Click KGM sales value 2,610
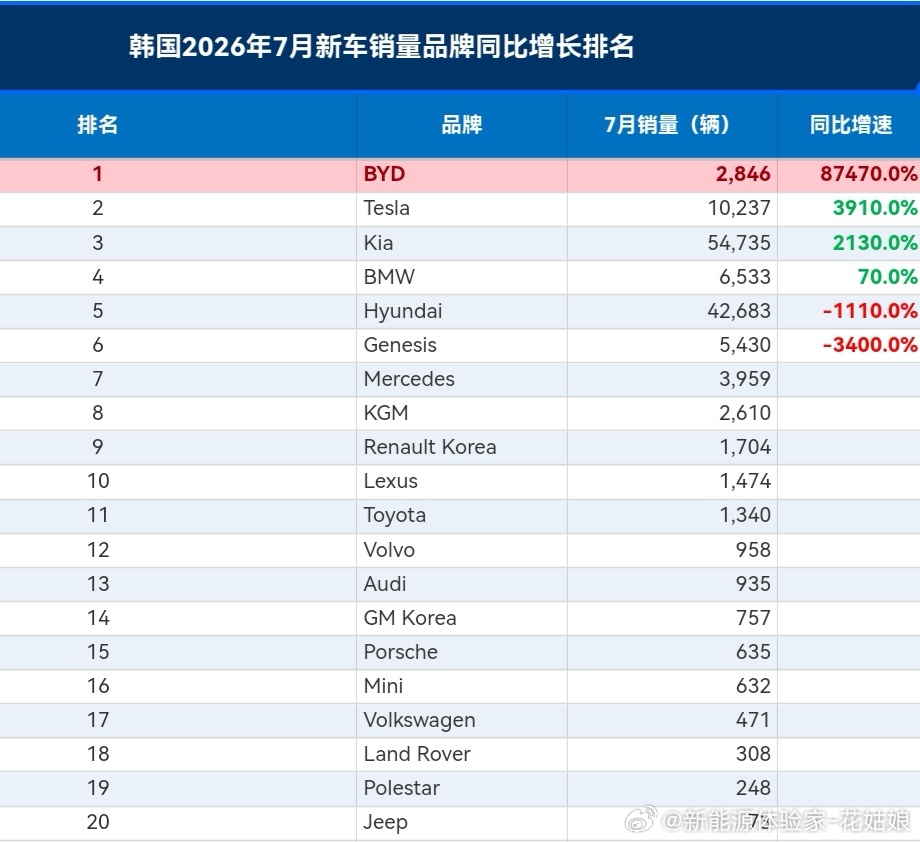This screenshot has width=920, height=842. pyautogui.click(x=745, y=413)
